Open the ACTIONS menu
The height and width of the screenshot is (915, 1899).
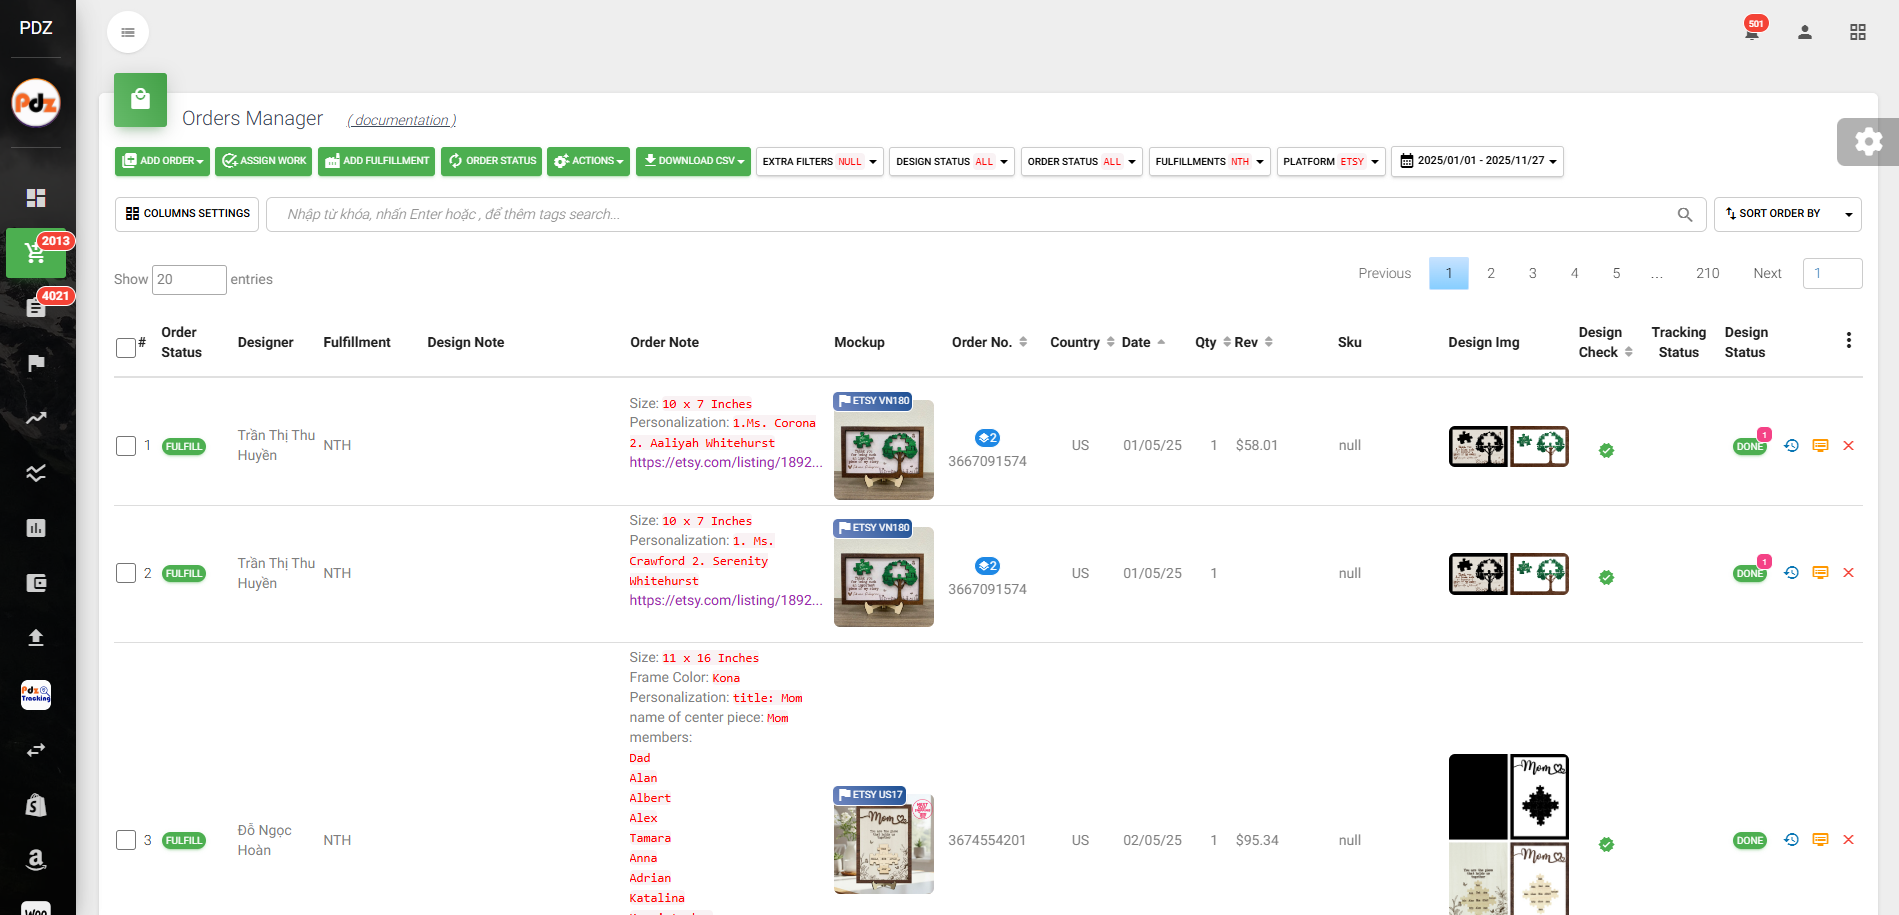[x=588, y=161]
